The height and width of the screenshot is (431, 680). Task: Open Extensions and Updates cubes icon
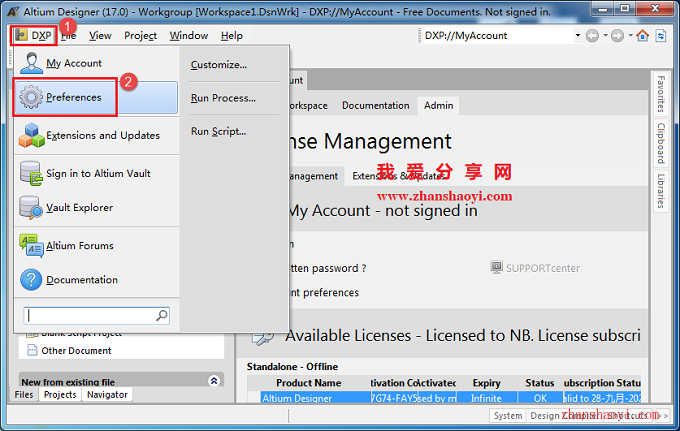click(x=31, y=135)
